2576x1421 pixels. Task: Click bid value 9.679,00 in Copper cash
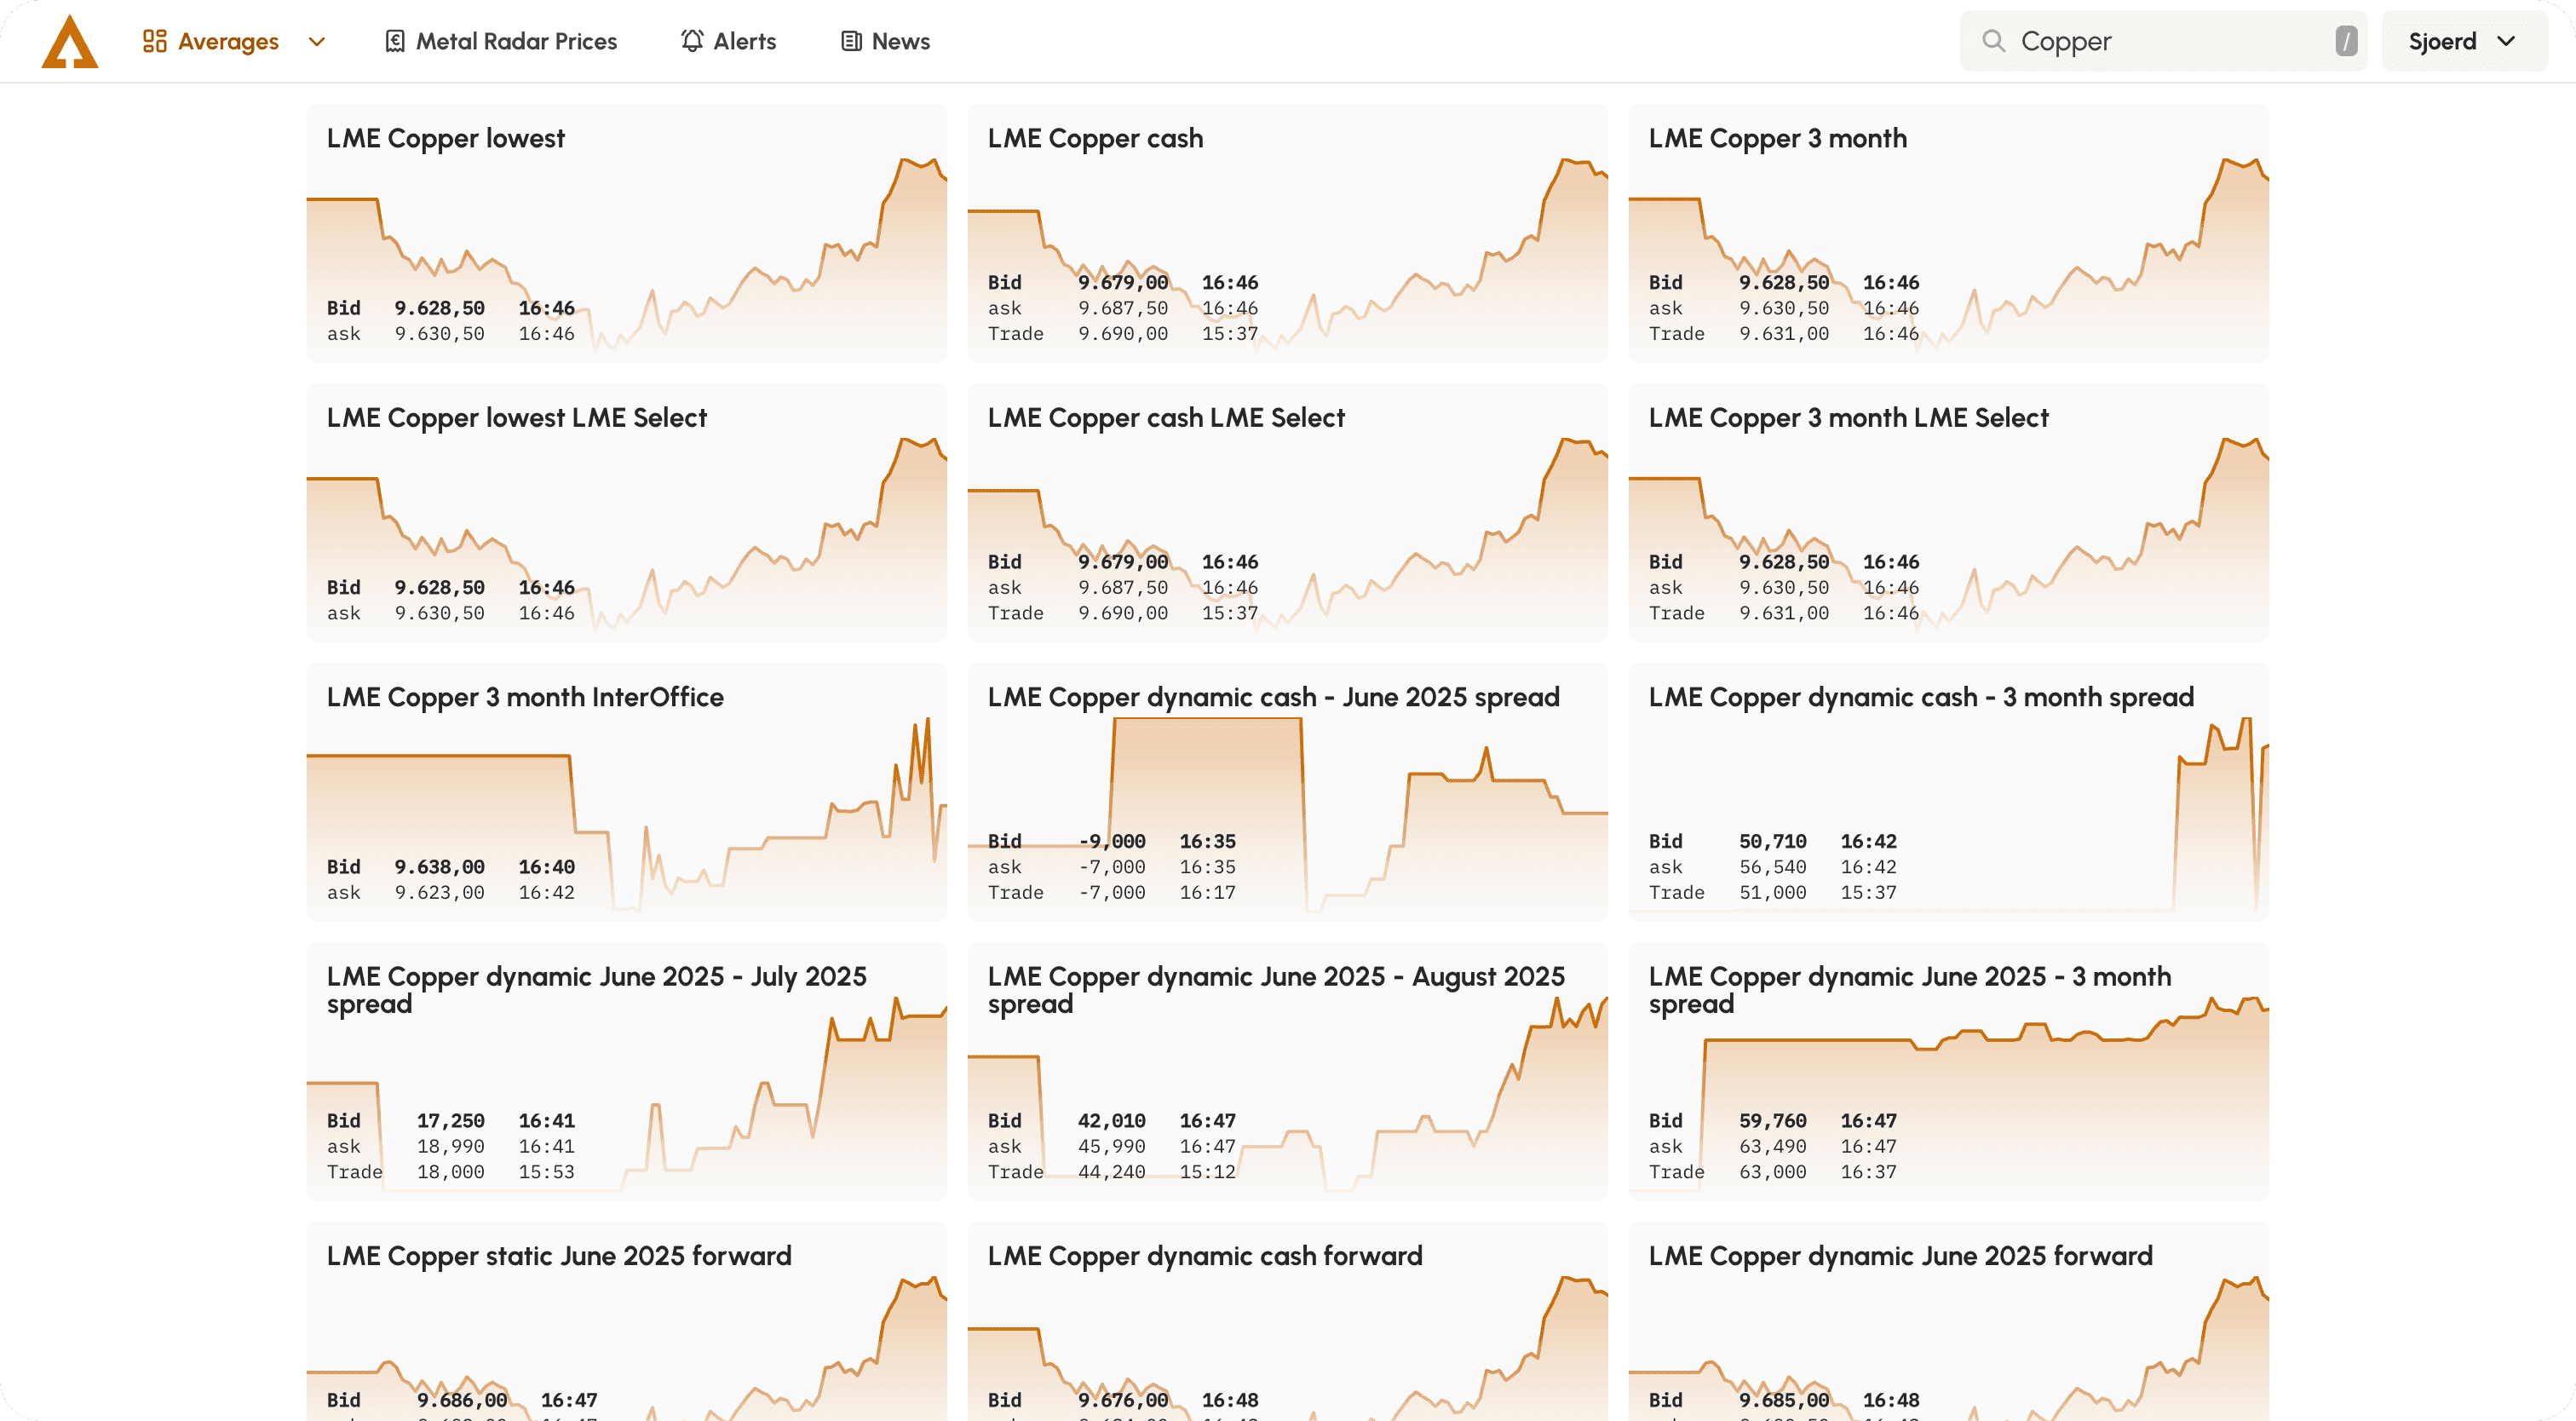point(1123,283)
